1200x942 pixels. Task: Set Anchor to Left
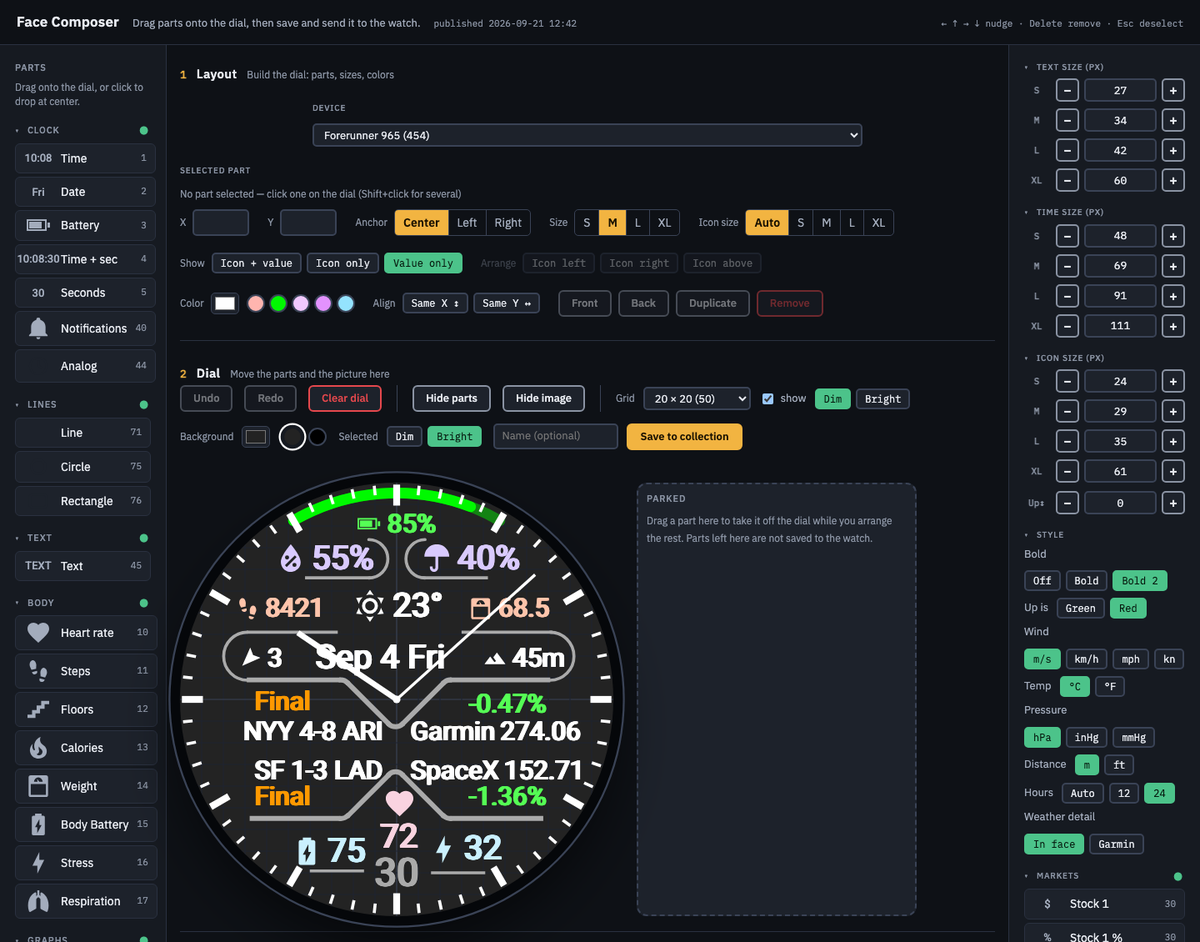coord(467,223)
